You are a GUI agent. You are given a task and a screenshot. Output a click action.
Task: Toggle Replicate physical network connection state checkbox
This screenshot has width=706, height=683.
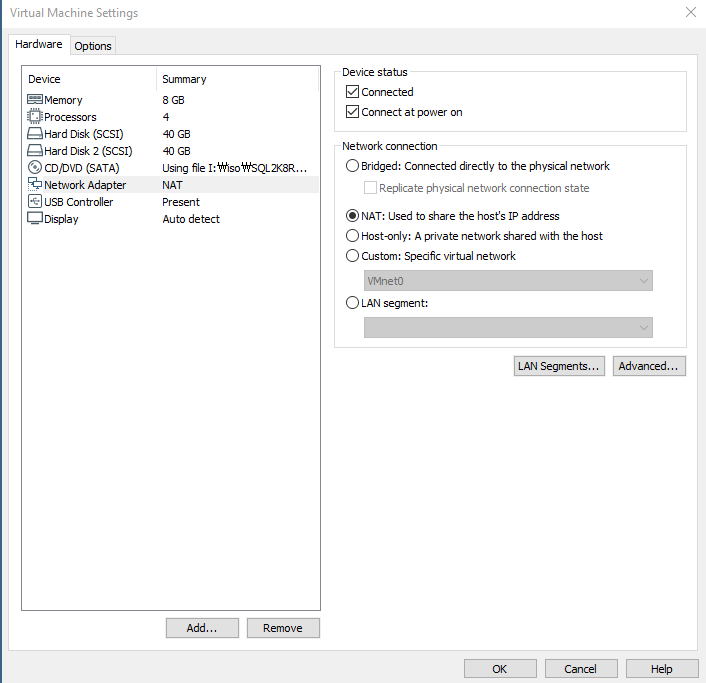[370, 188]
